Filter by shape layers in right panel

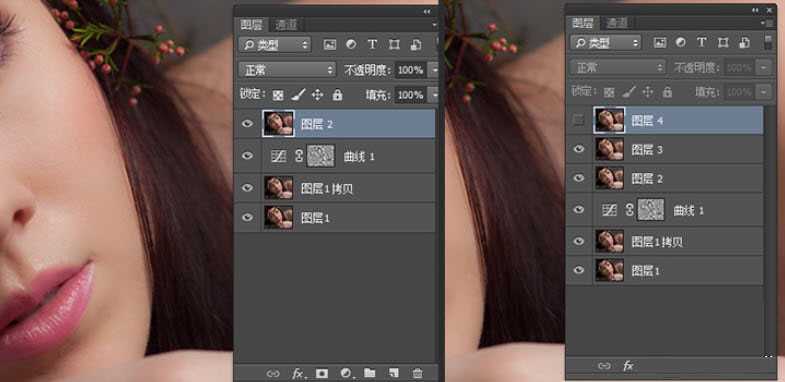pyautogui.click(x=723, y=43)
